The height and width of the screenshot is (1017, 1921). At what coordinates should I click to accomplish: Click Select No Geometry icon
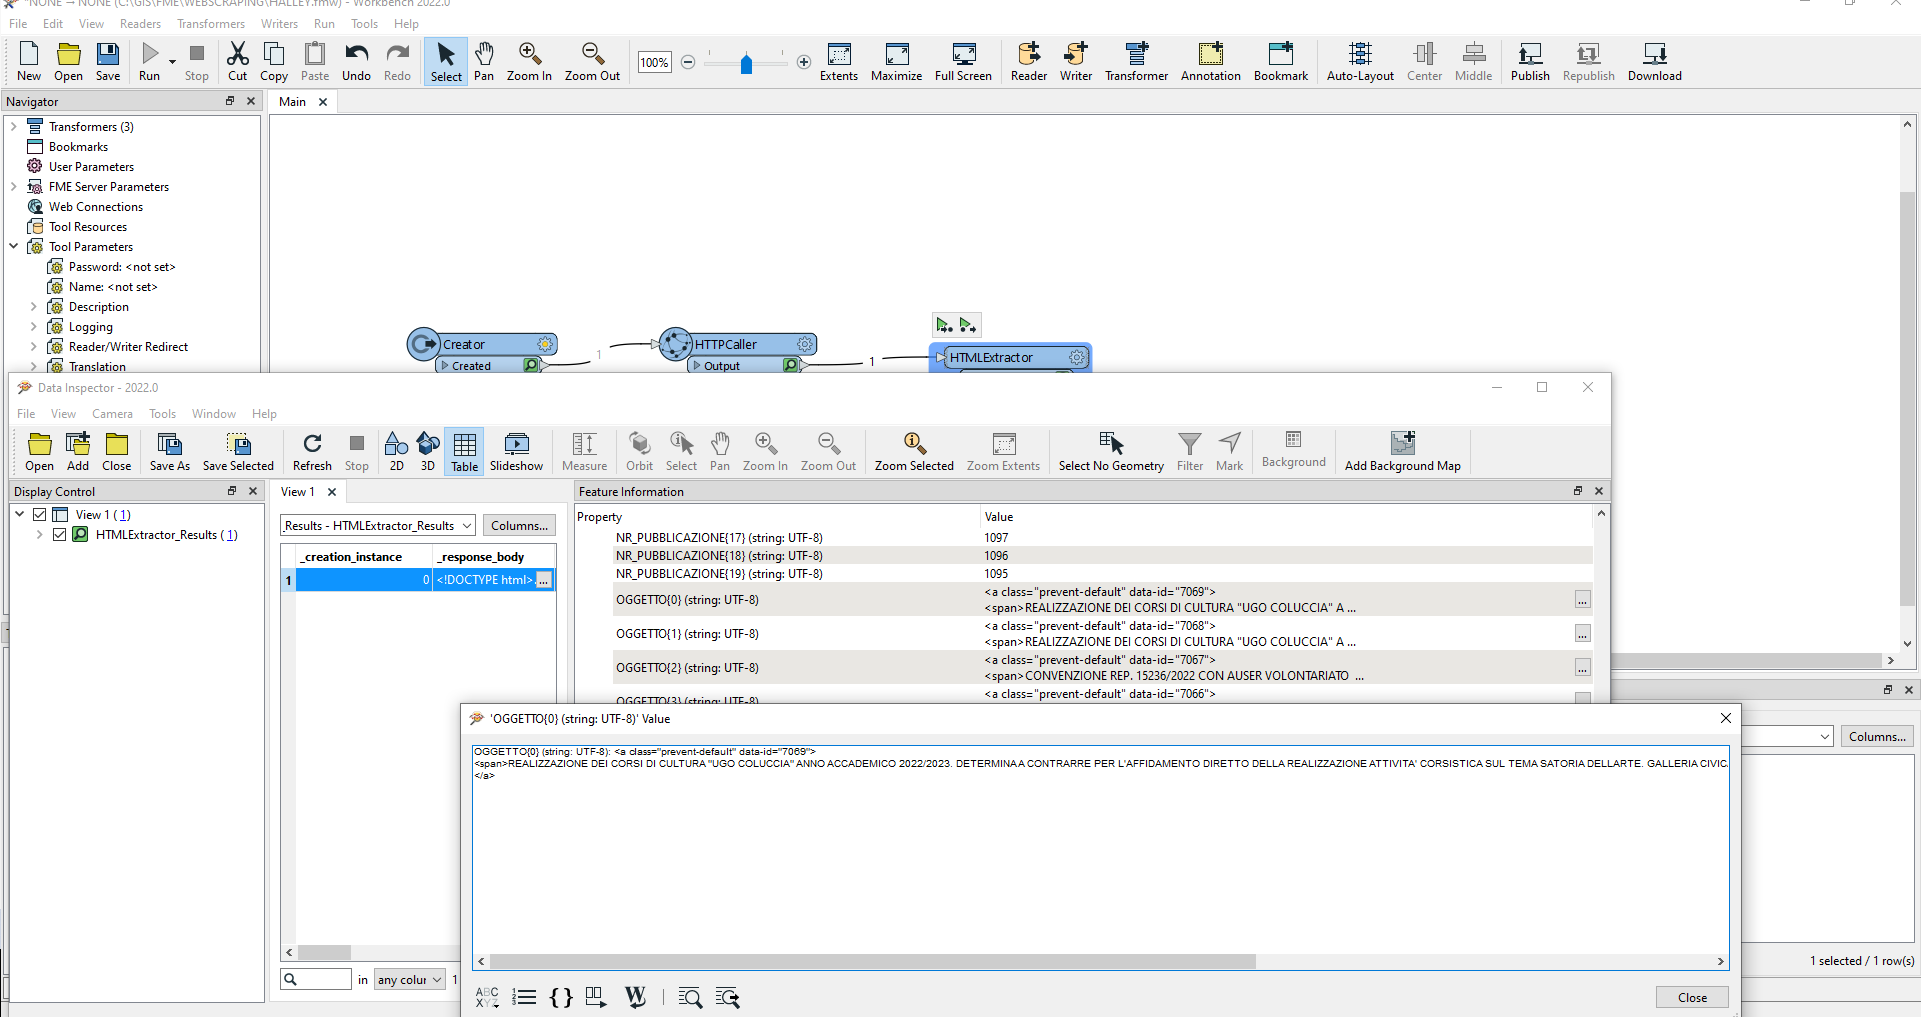pyautogui.click(x=1111, y=452)
